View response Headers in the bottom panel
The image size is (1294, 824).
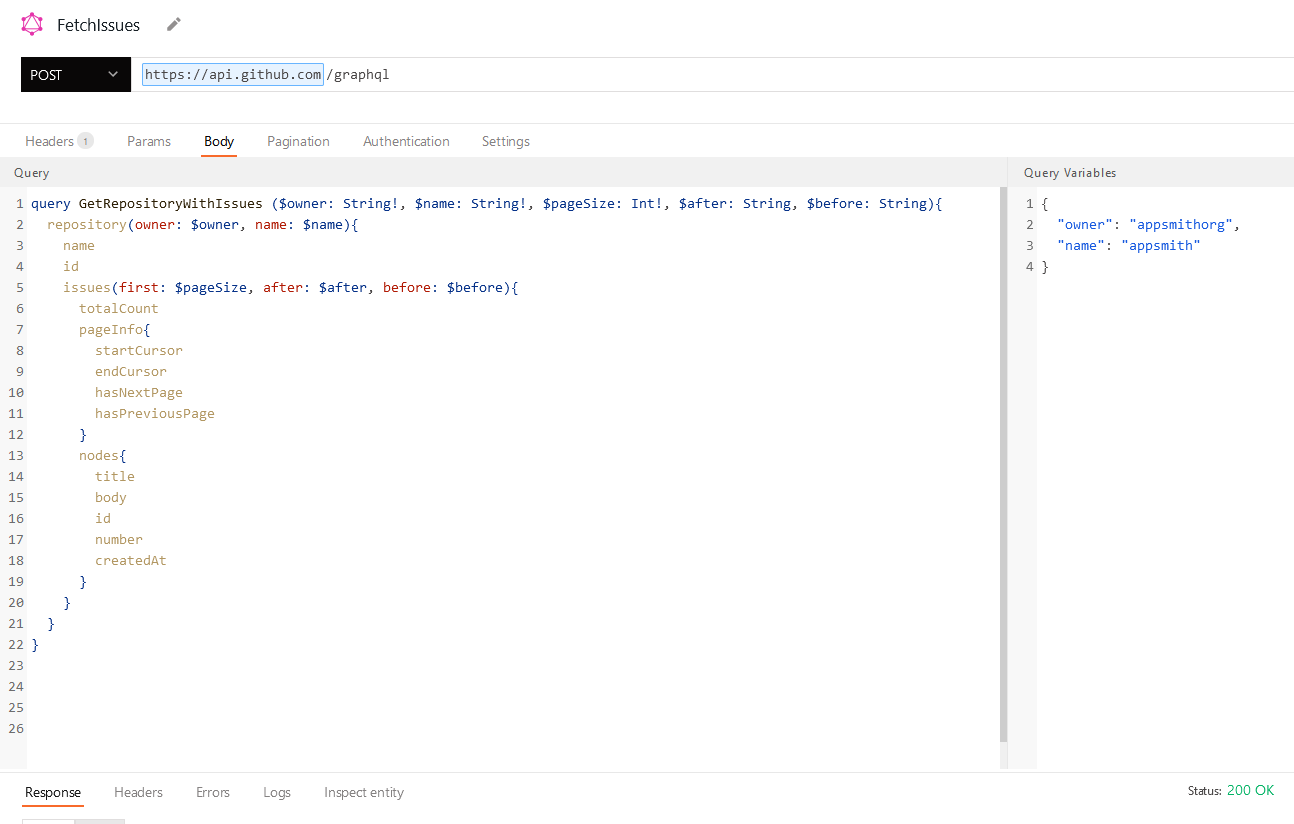click(x=138, y=792)
